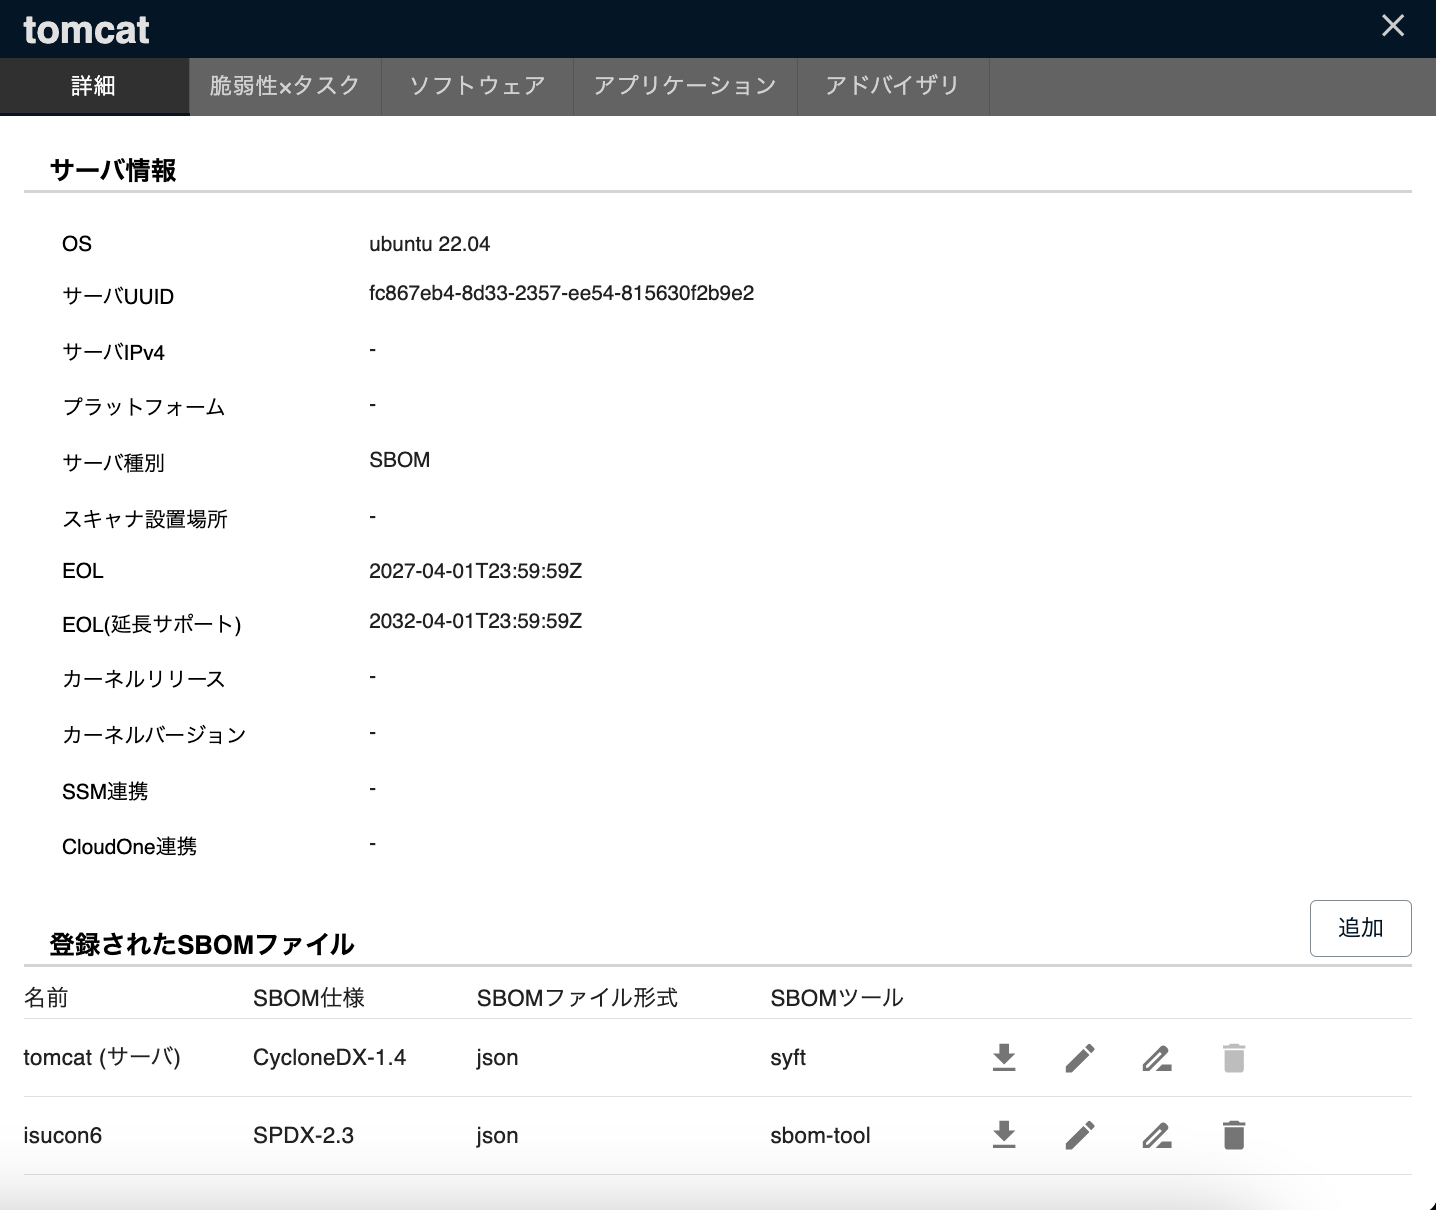Screen dimensions: 1436x1210
Task: Click the tomcat (サーバ) name cell
Action: click(102, 1057)
